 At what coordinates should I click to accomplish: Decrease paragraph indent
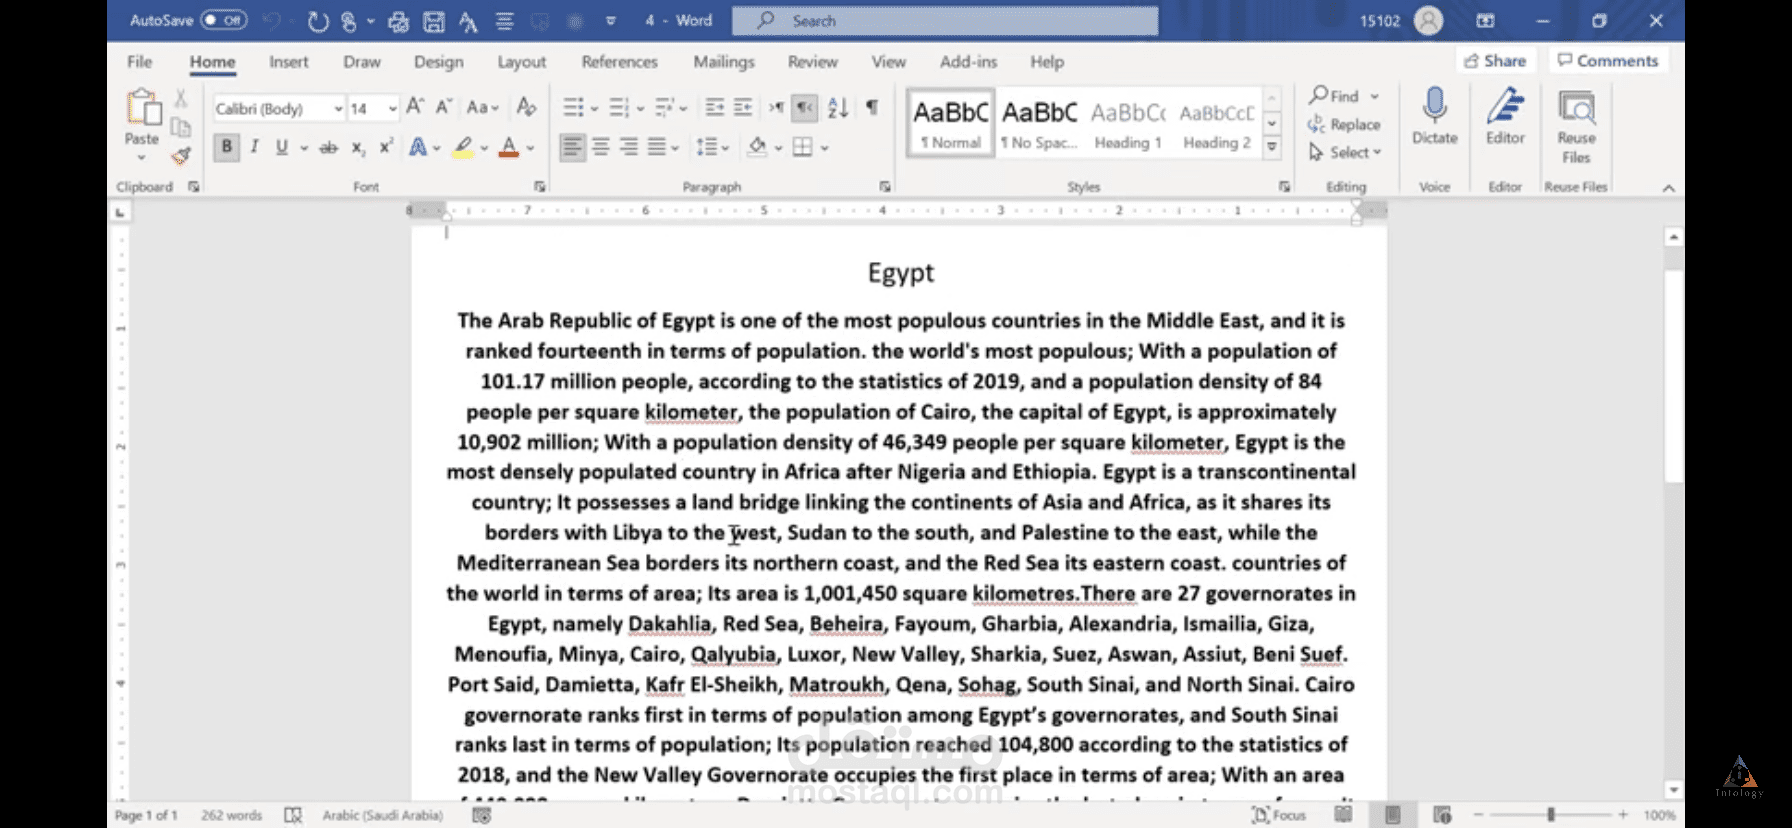(x=714, y=107)
